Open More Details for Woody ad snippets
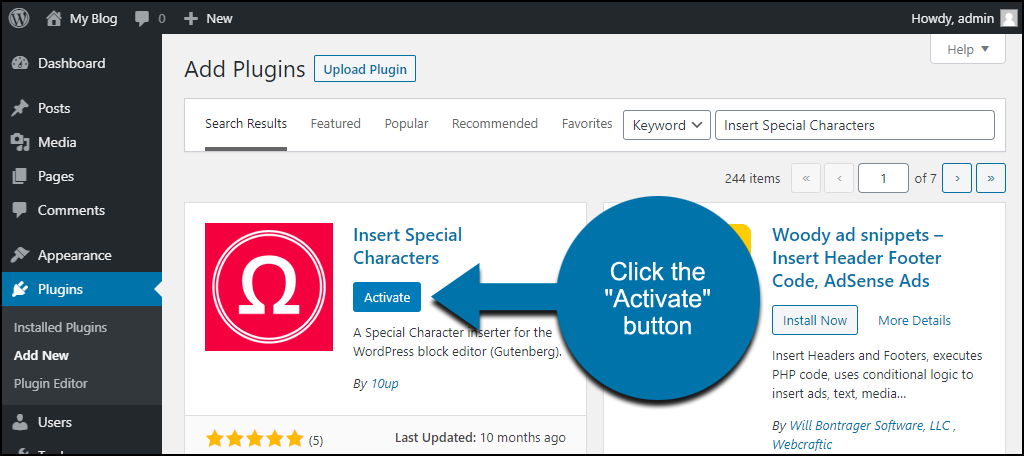Screen dimensions: 1024x456 tap(914, 320)
